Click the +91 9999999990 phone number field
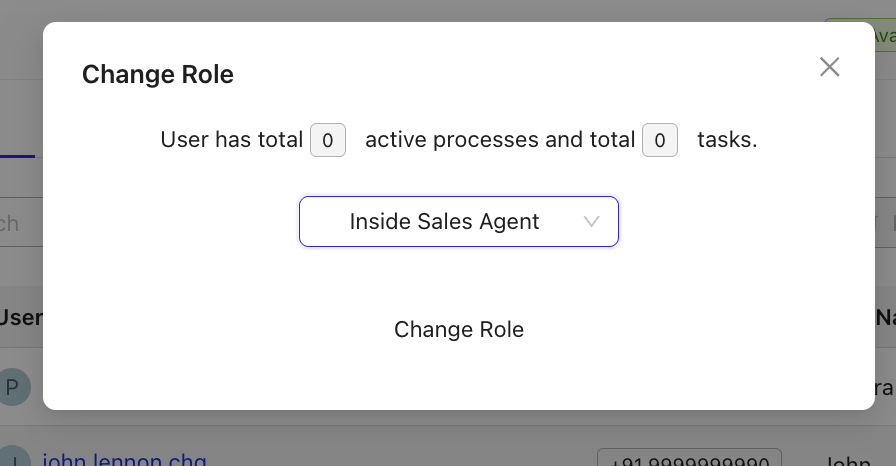The height and width of the screenshot is (466, 896). click(688, 461)
